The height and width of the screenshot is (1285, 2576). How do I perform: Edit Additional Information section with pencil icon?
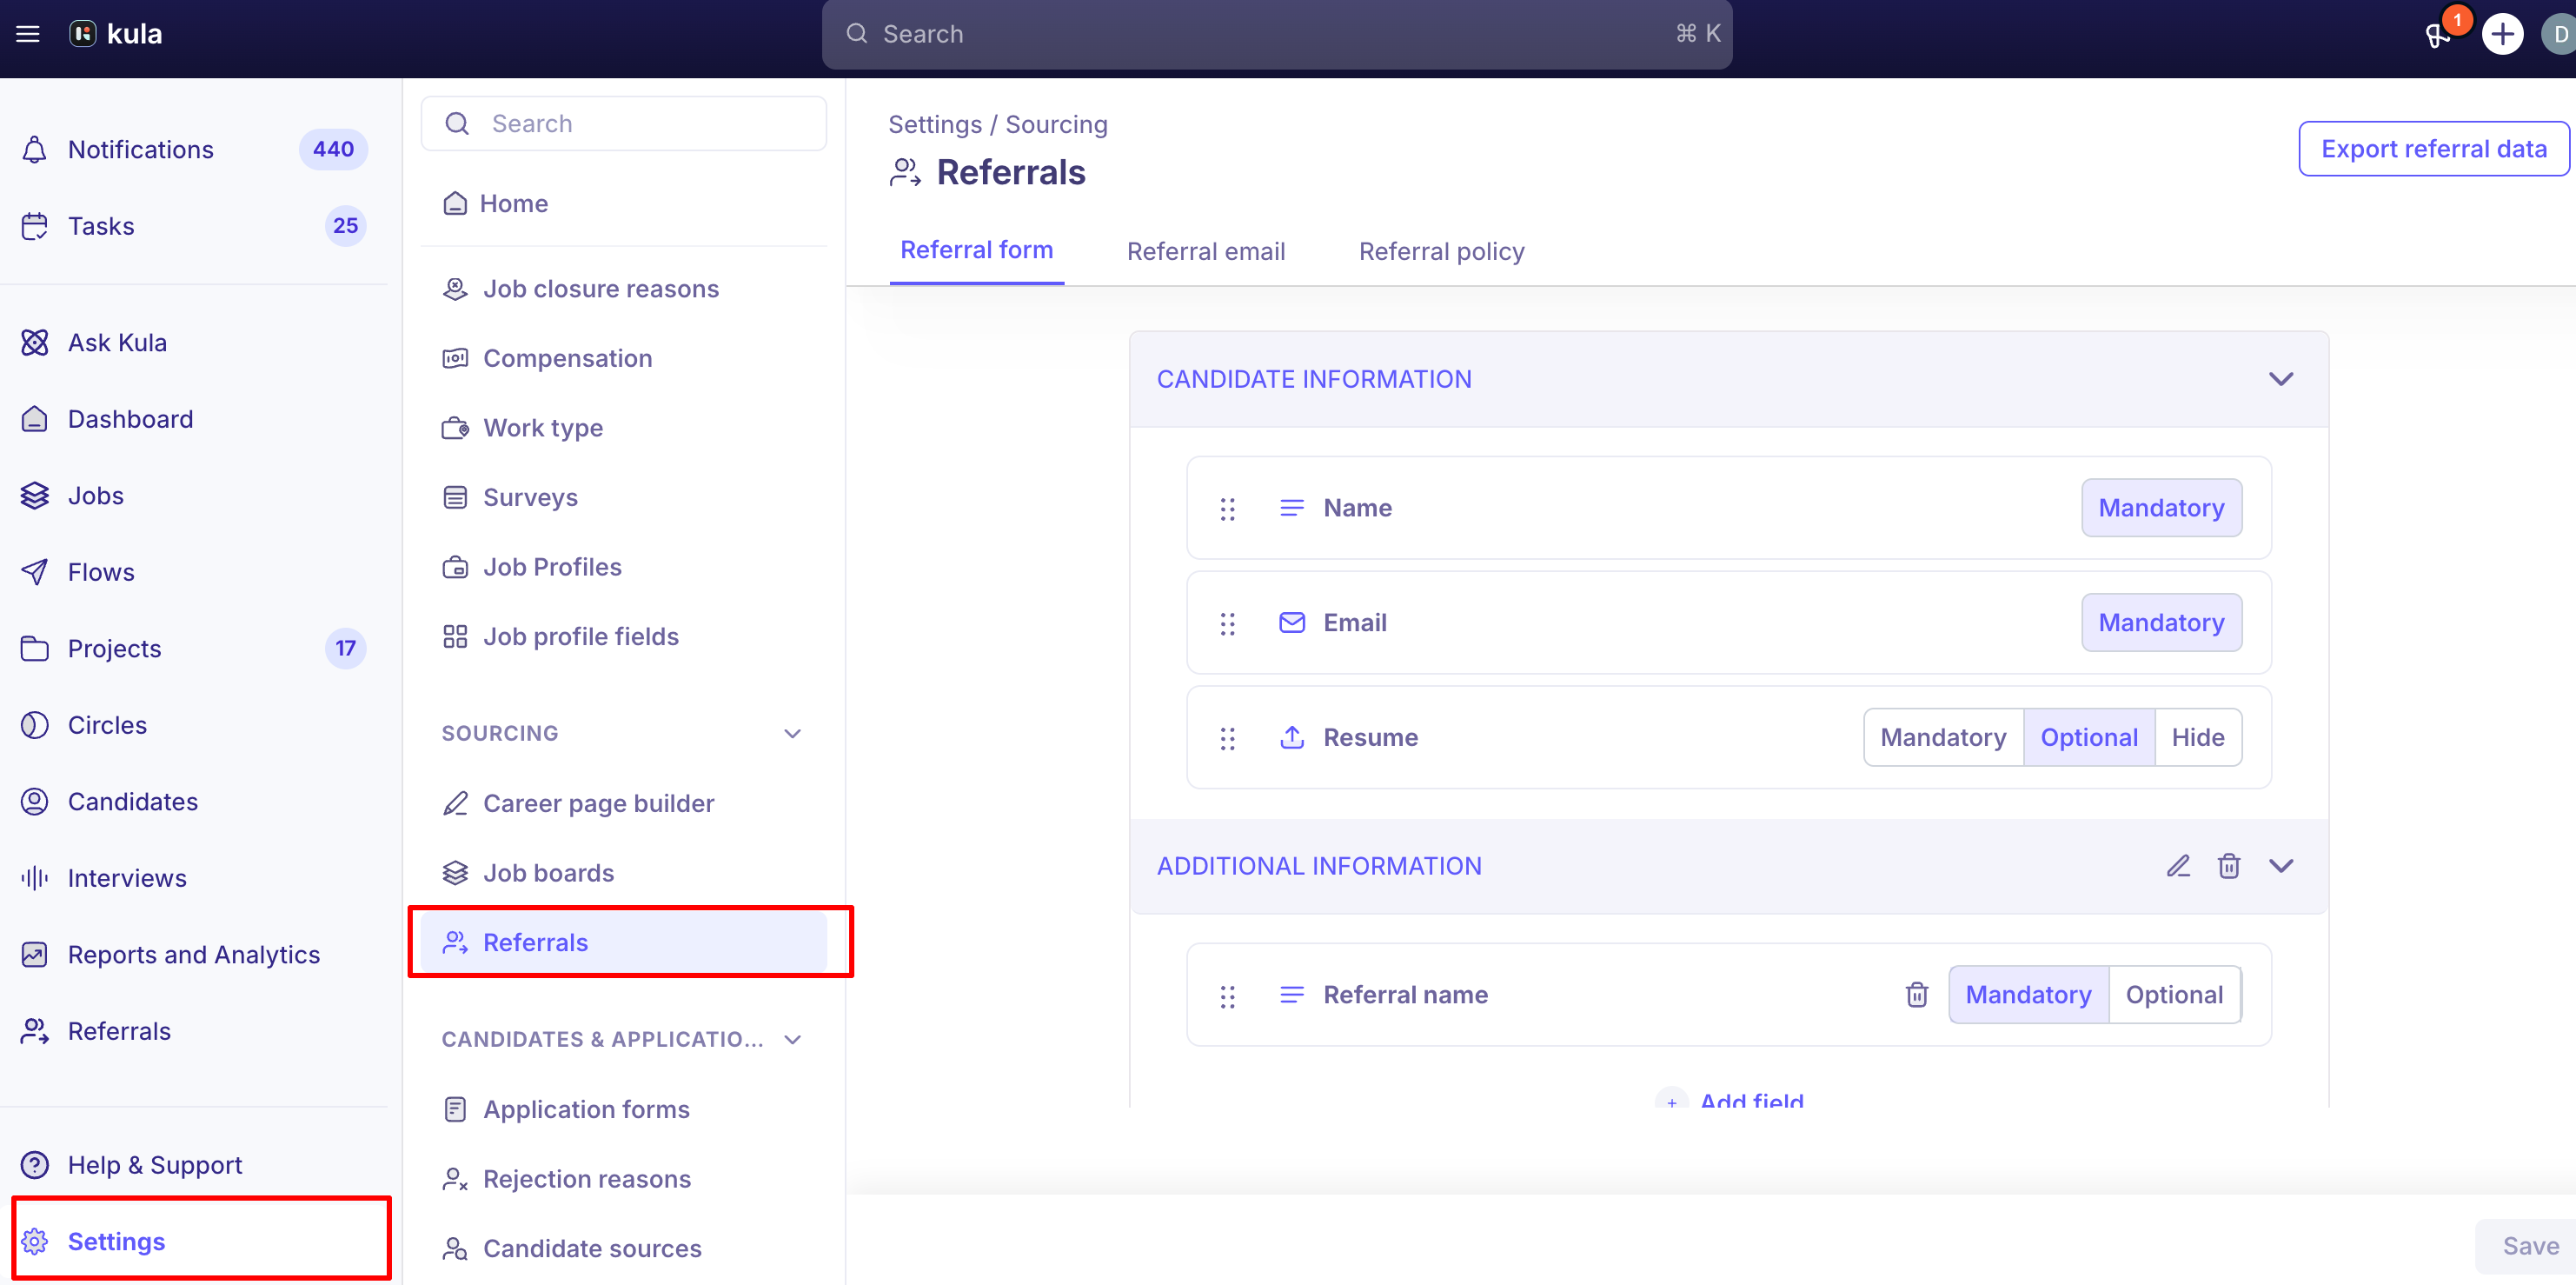click(2178, 866)
